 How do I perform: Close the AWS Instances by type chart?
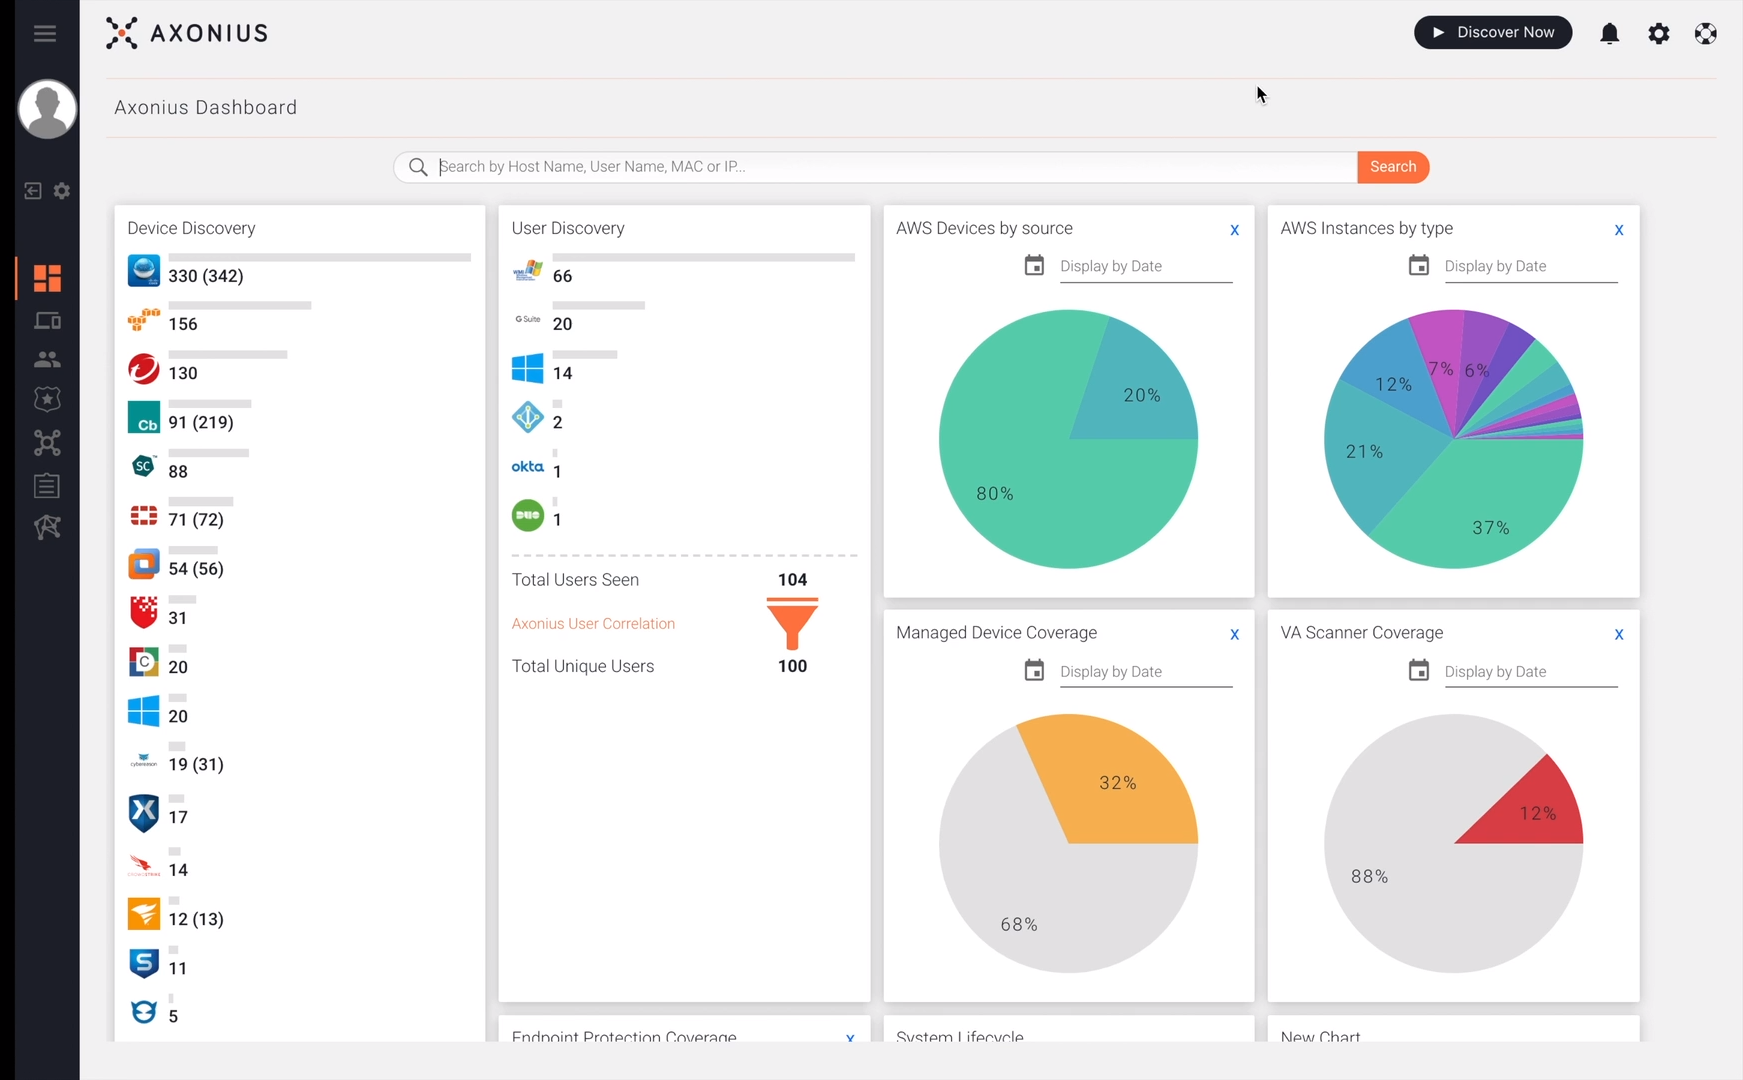click(x=1619, y=230)
